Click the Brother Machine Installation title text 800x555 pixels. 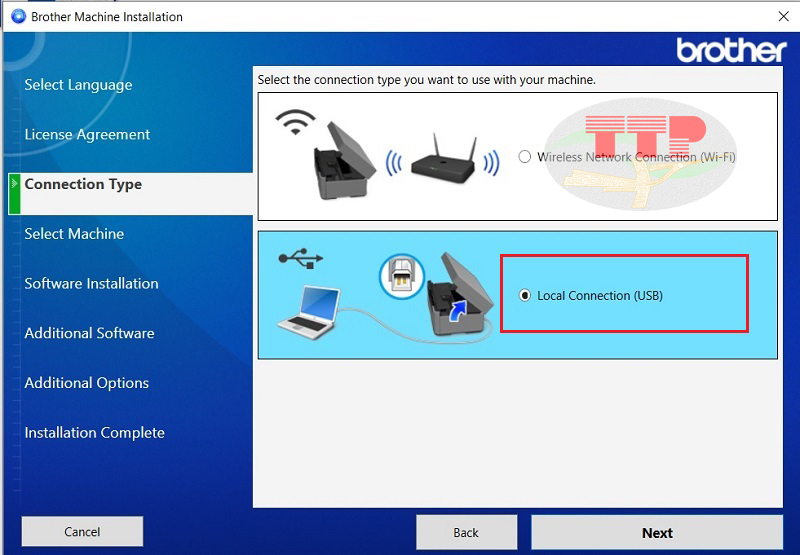[x=107, y=17]
